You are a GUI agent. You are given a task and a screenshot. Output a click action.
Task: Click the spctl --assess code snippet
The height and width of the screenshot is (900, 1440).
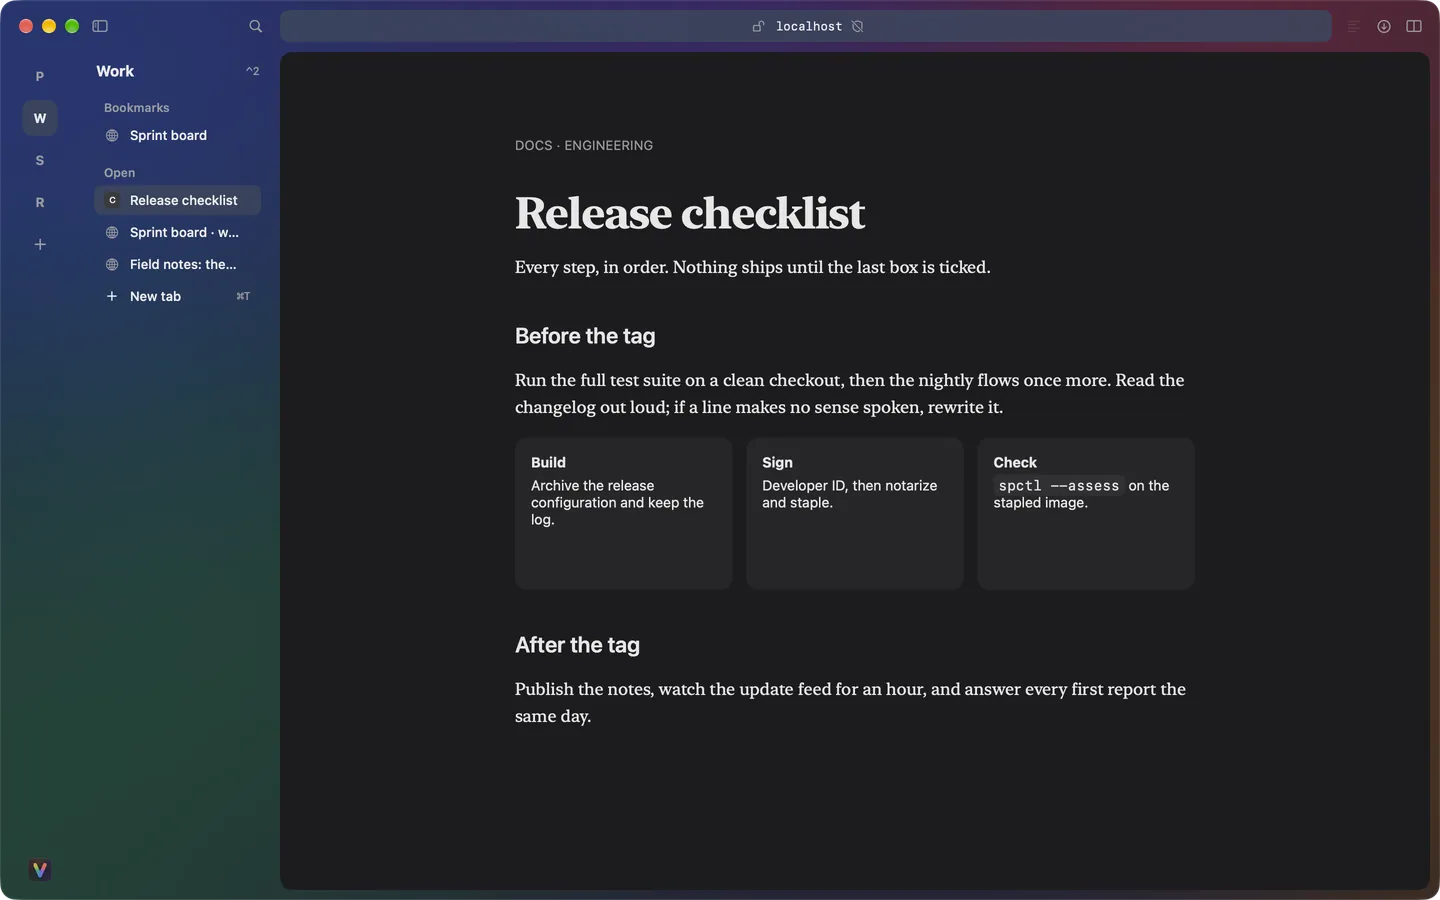click(x=1059, y=486)
